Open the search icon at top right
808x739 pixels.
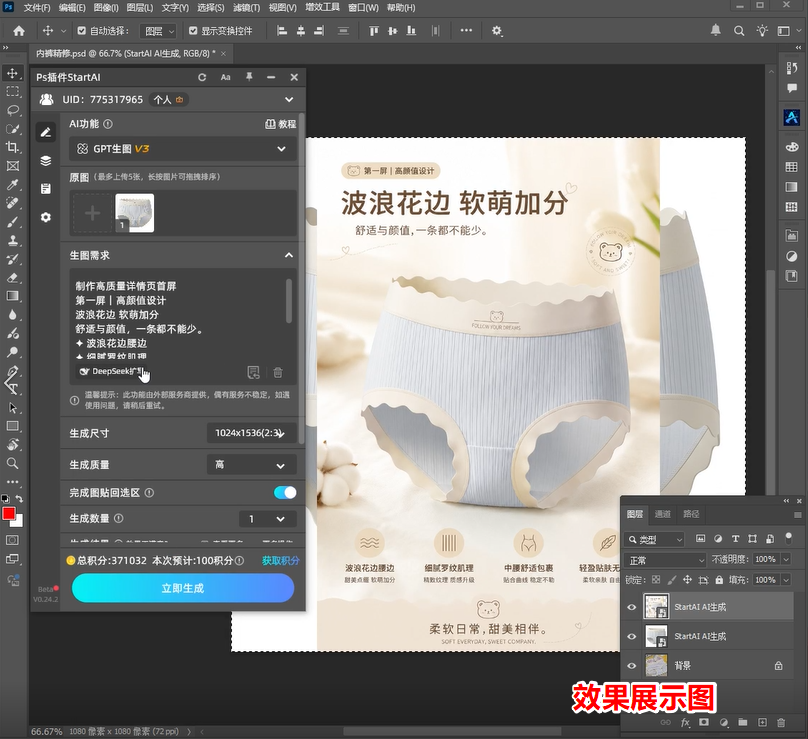(x=739, y=31)
